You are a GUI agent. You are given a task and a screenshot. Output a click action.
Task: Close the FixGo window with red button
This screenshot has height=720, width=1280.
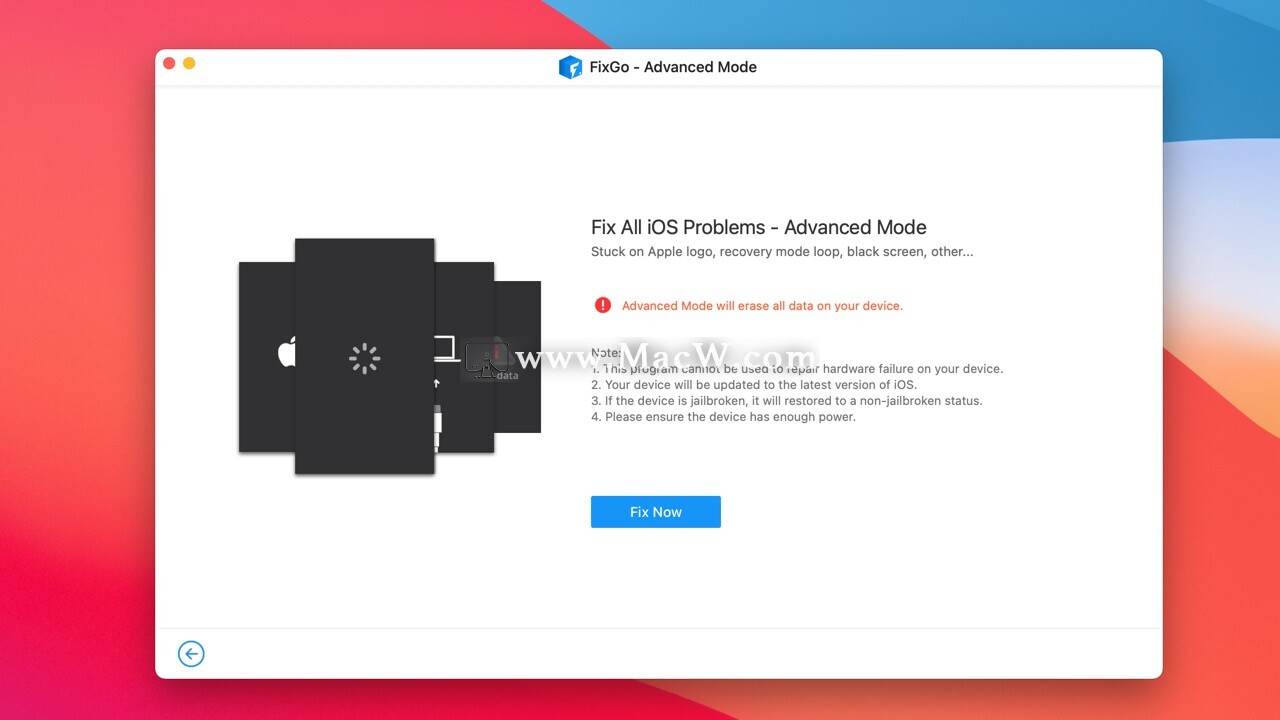(169, 63)
